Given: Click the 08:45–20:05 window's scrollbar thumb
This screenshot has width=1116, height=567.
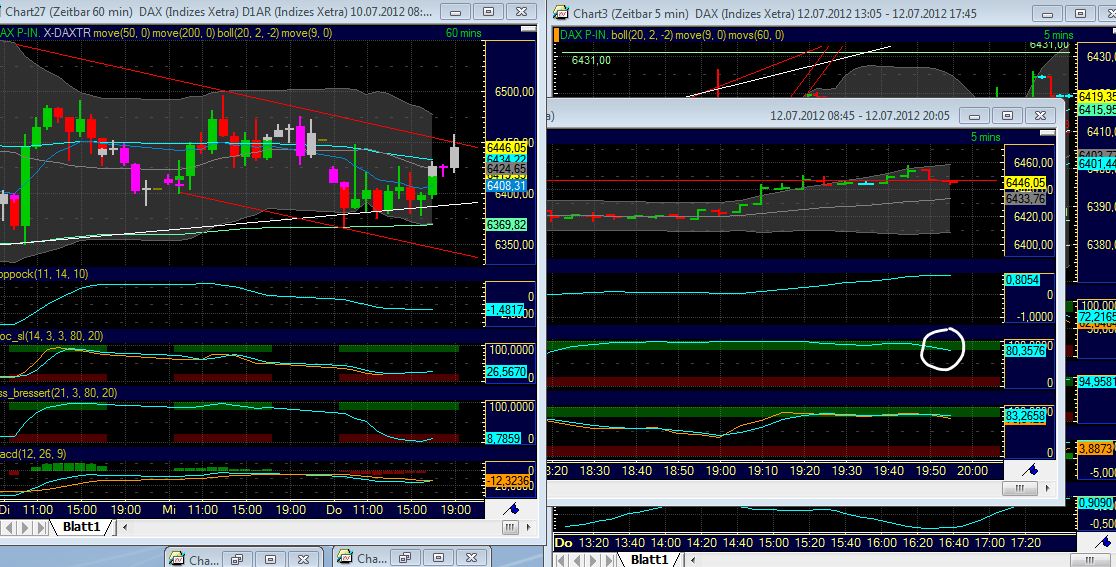Looking at the screenshot, I should 1019,488.
